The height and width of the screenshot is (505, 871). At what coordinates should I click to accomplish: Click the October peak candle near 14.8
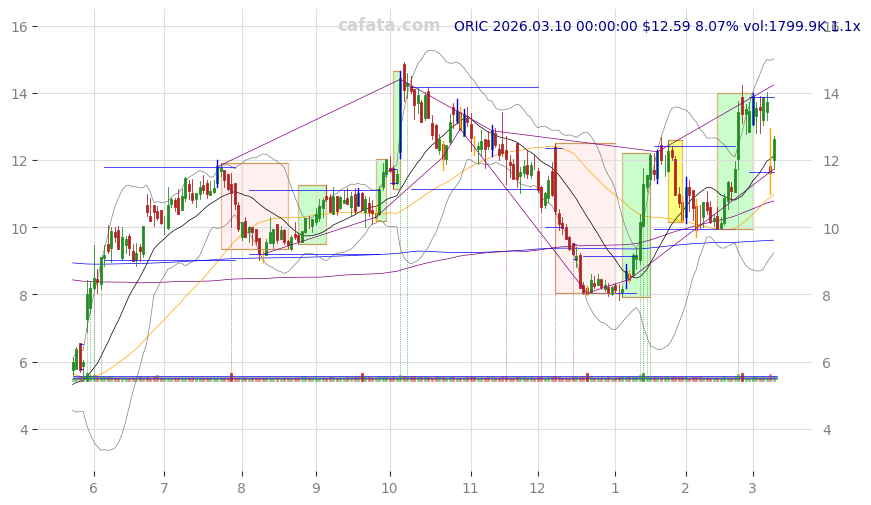click(x=404, y=74)
